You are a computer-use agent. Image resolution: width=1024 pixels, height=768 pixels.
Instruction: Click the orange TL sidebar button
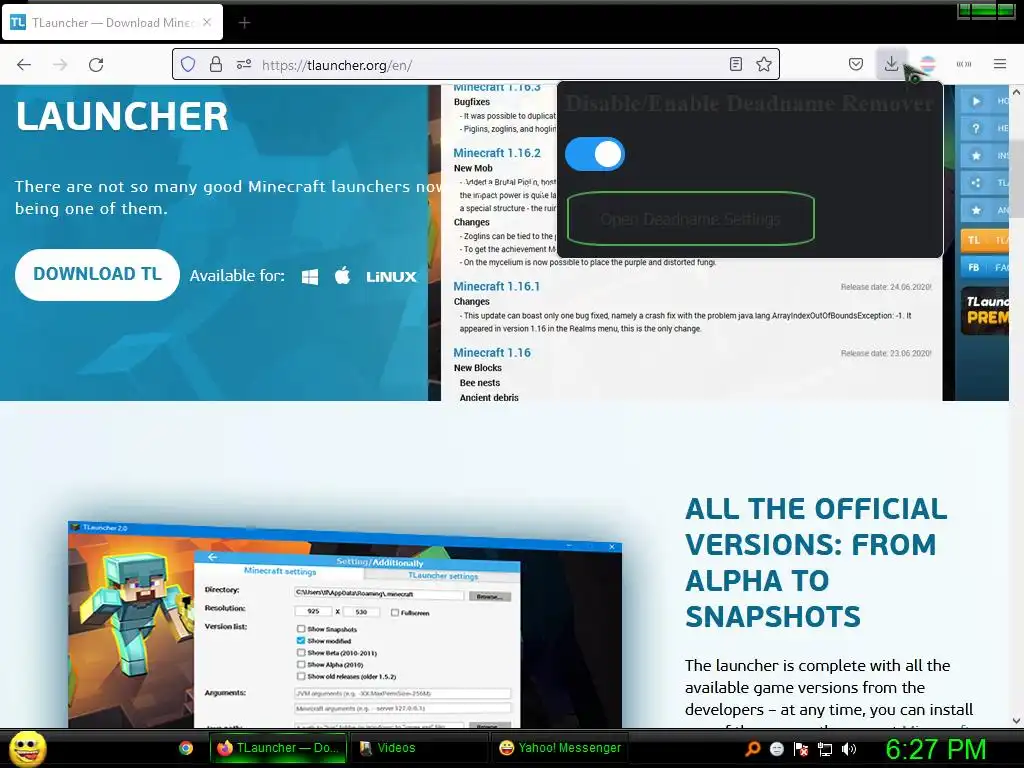pyautogui.click(x=985, y=240)
